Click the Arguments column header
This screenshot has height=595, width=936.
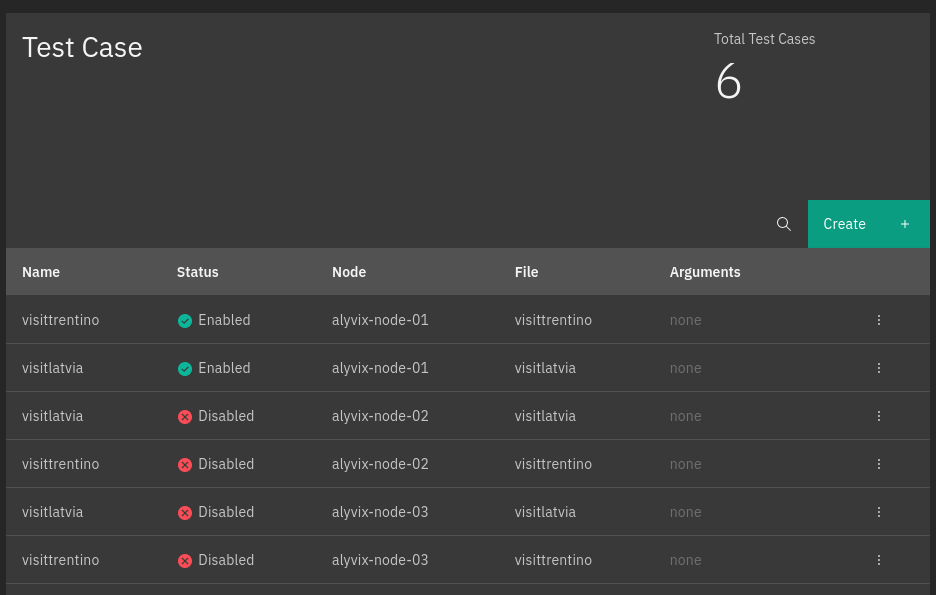705,272
